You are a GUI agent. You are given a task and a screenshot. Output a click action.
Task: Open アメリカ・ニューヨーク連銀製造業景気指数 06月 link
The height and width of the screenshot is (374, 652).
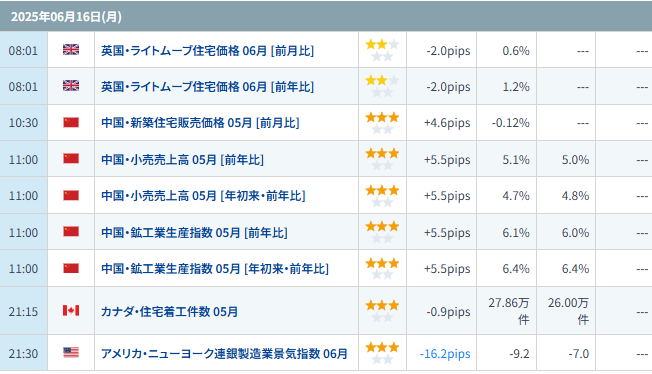(224, 354)
